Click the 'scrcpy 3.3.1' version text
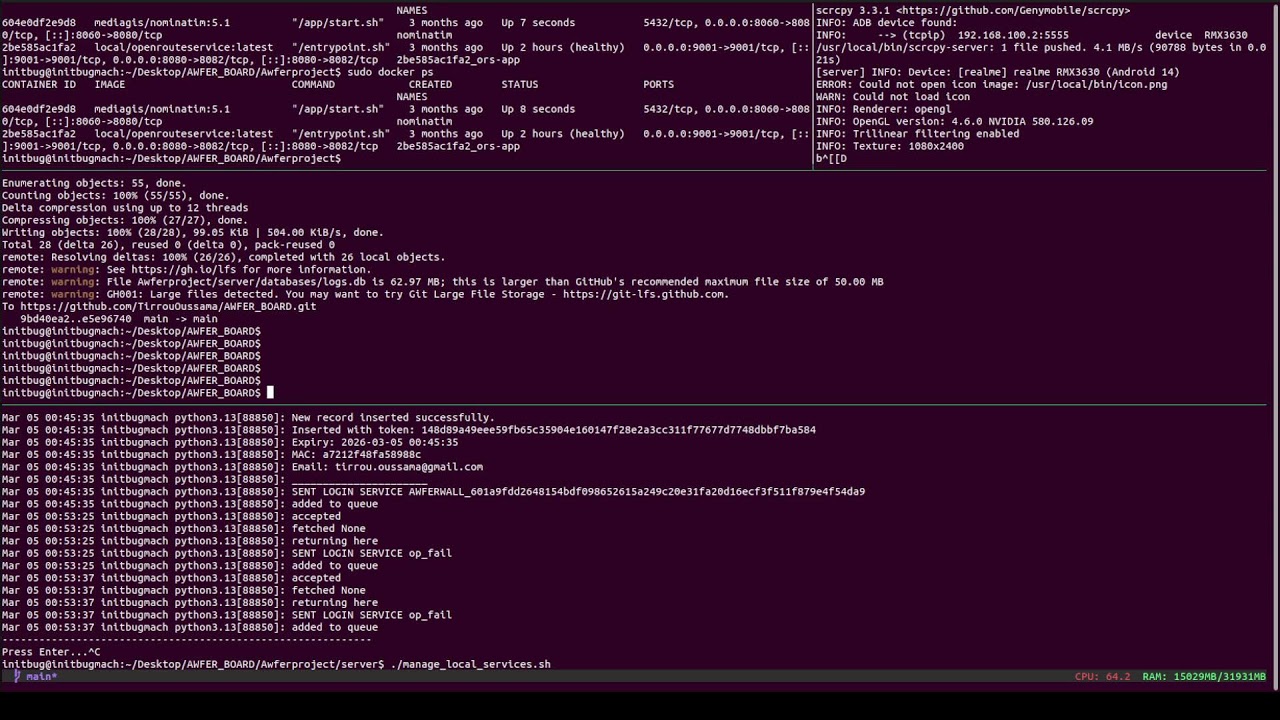 pyautogui.click(x=853, y=10)
